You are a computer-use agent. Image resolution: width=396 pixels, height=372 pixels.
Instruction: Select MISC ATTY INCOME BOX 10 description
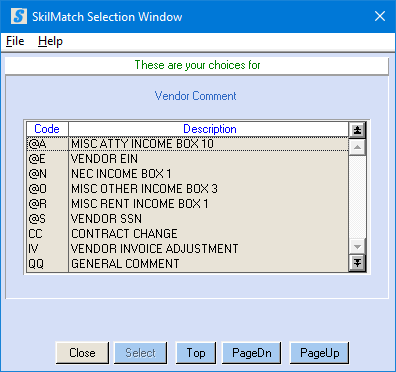[142, 144]
